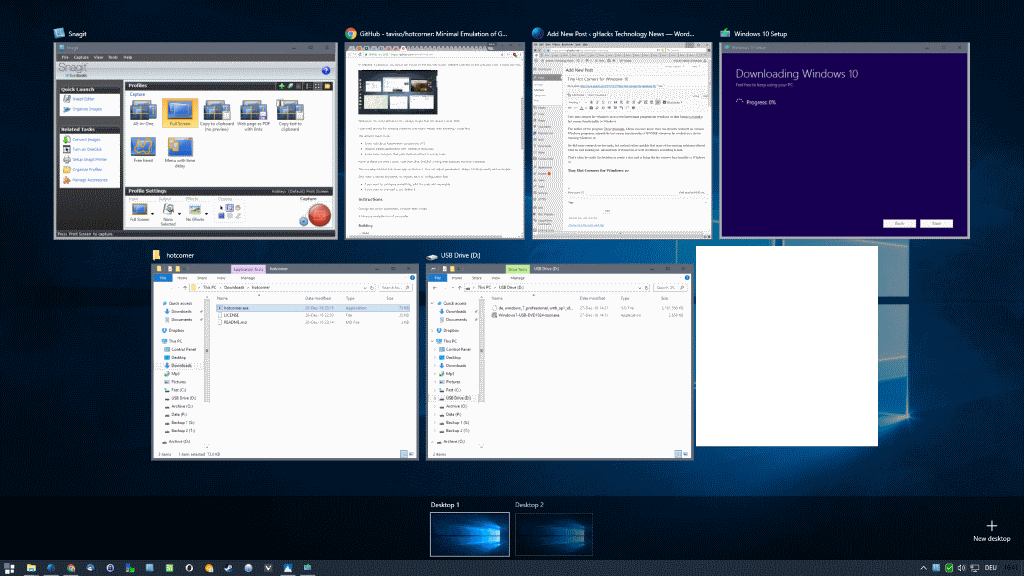Open Steam from the taskbar
The height and width of the screenshot is (576, 1024).
(228, 568)
